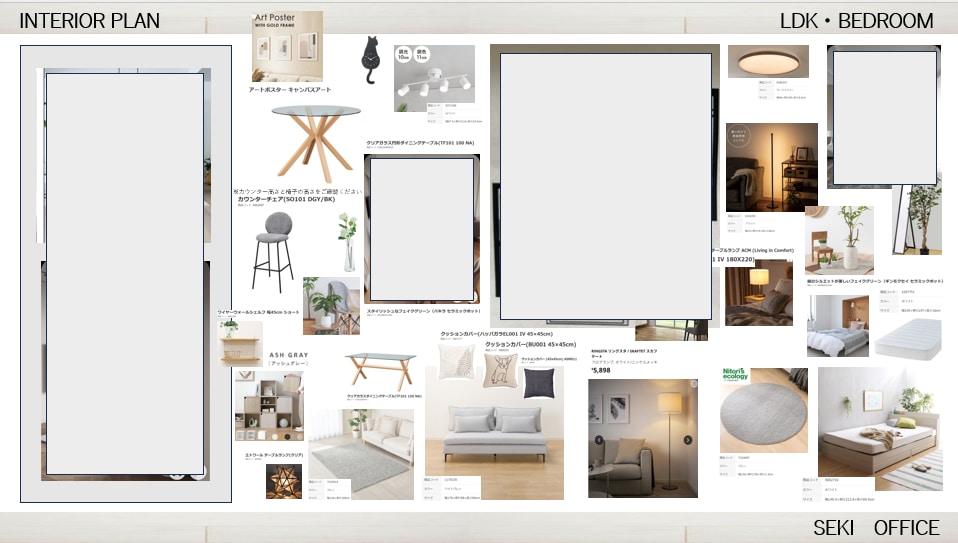This screenshot has height=543, width=958.
Task: Select the four-head white spotlight image
Action: pos(434,78)
